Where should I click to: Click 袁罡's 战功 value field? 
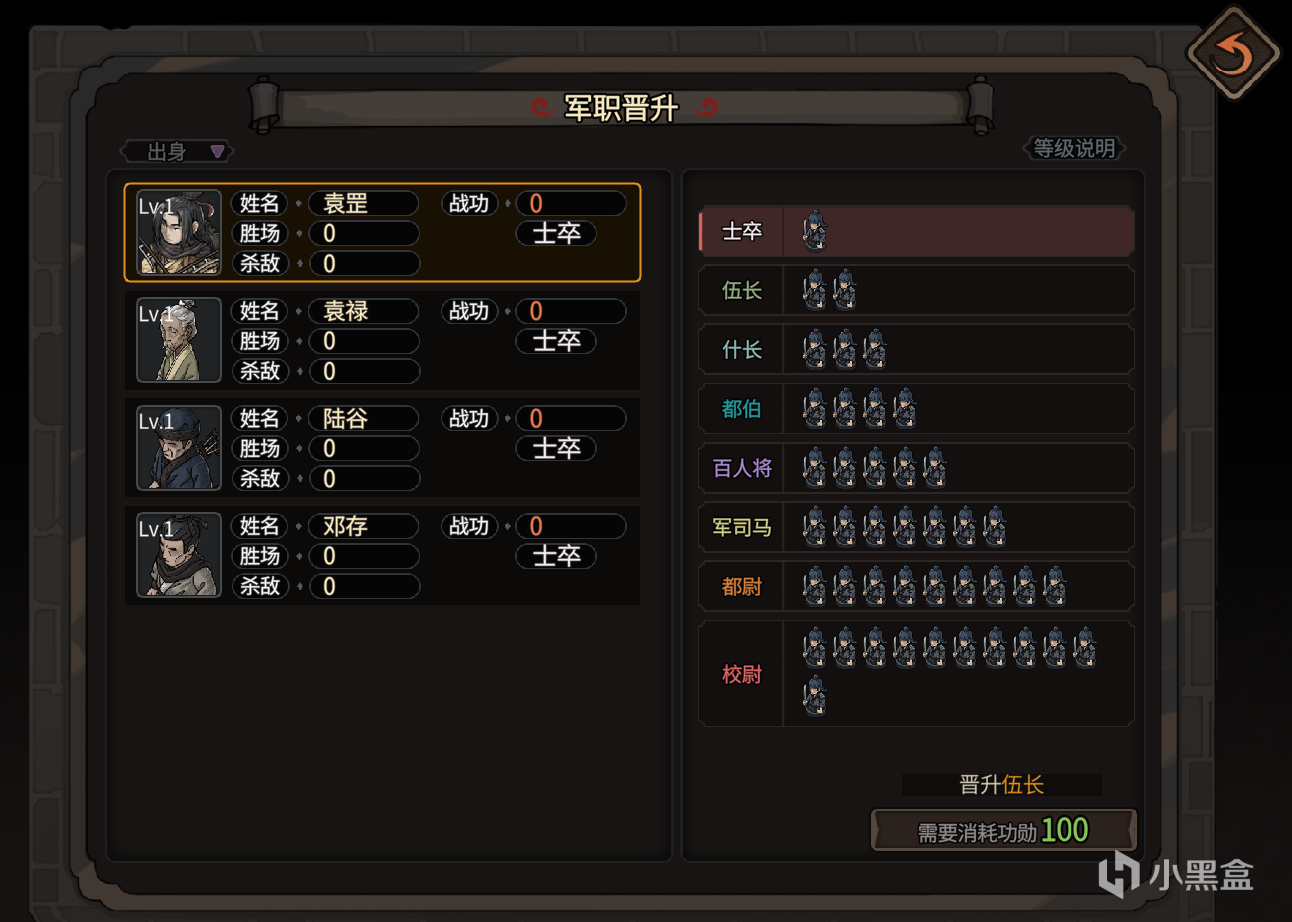pos(571,204)
